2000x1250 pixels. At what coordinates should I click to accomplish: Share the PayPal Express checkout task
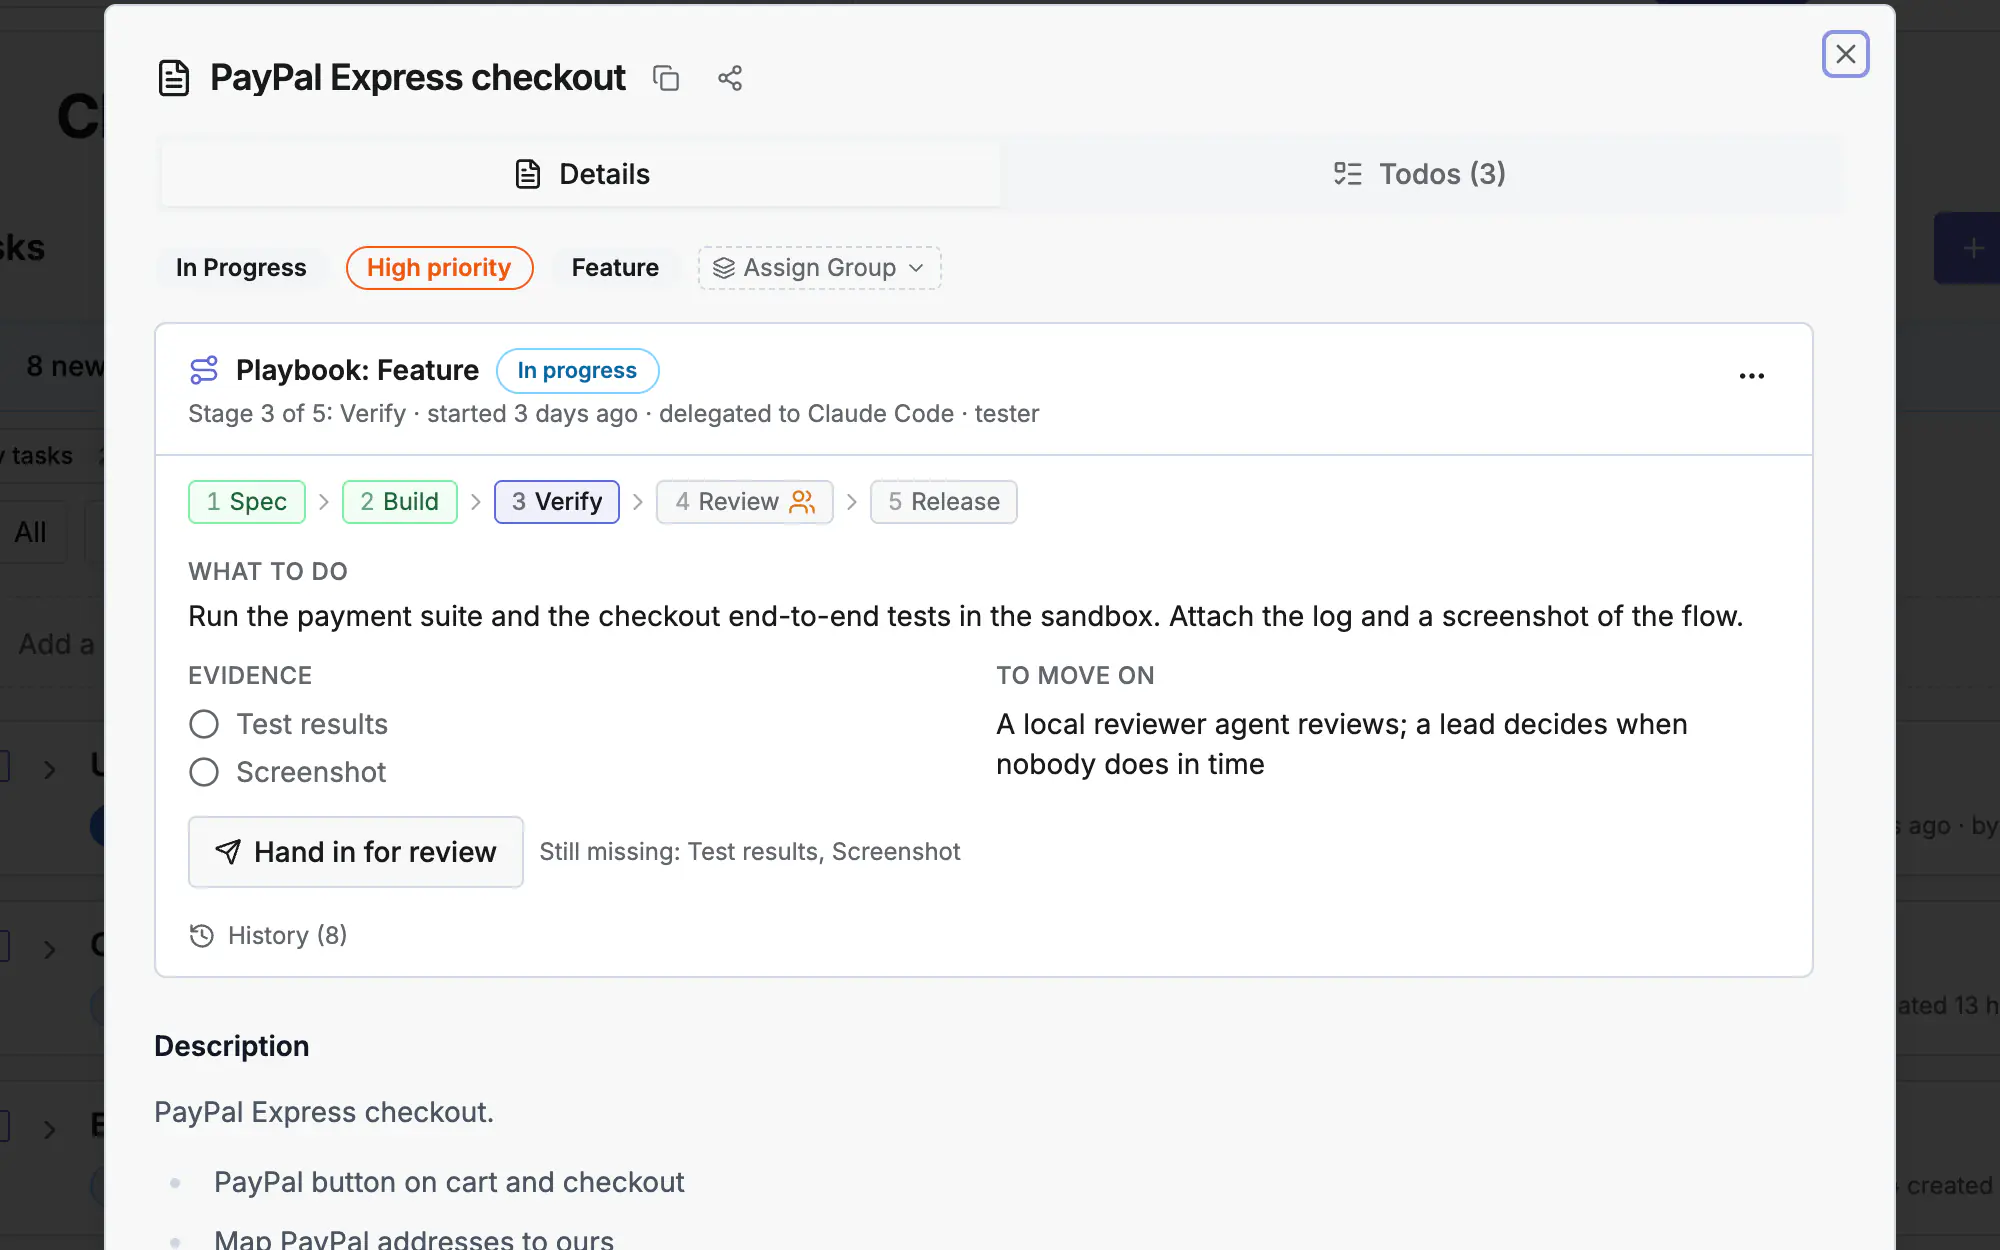tap(730, 78)
